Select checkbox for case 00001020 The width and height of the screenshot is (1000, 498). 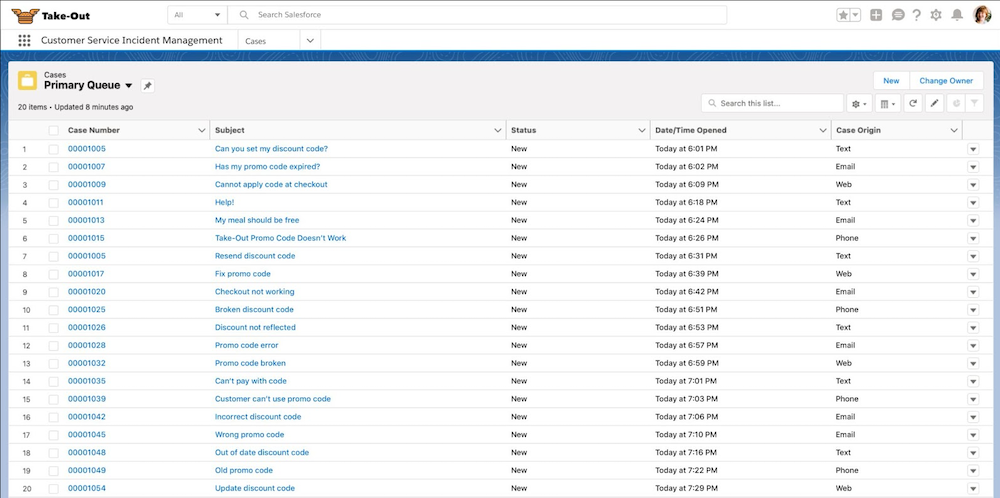[x=54, y=291]
